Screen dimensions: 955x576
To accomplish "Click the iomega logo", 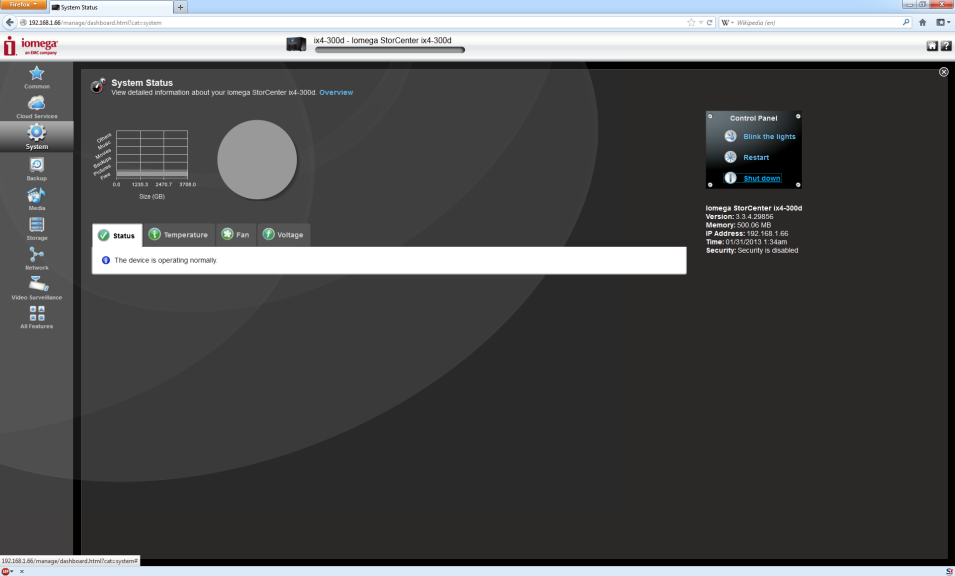I will (30, 46).
